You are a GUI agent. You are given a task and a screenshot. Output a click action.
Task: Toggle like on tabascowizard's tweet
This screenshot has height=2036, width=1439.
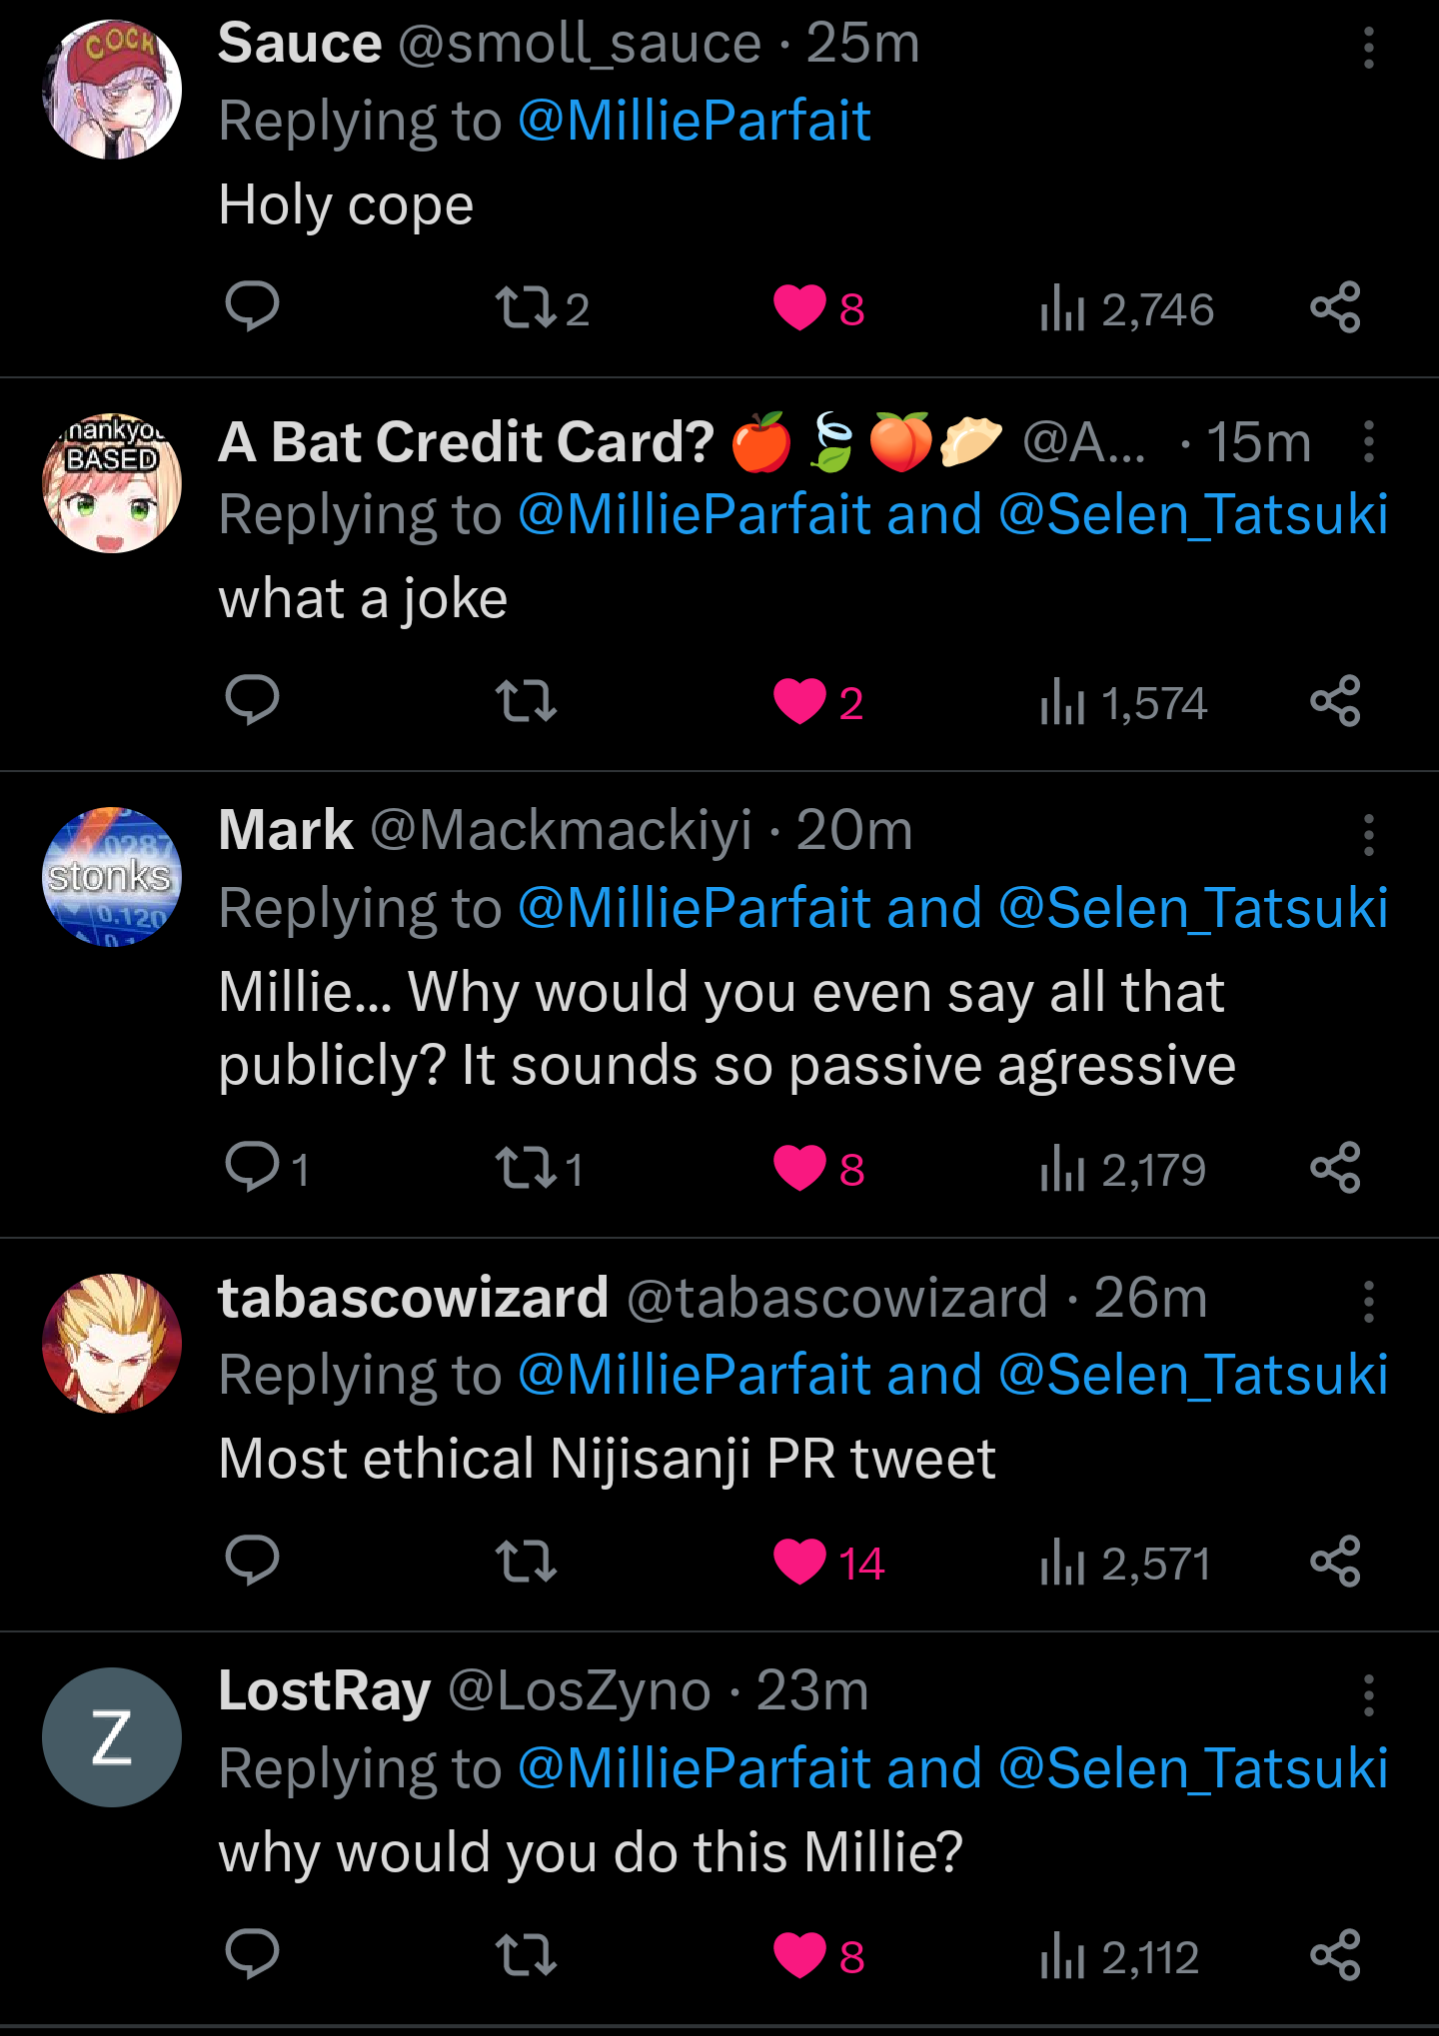[x=800, y=1561]
